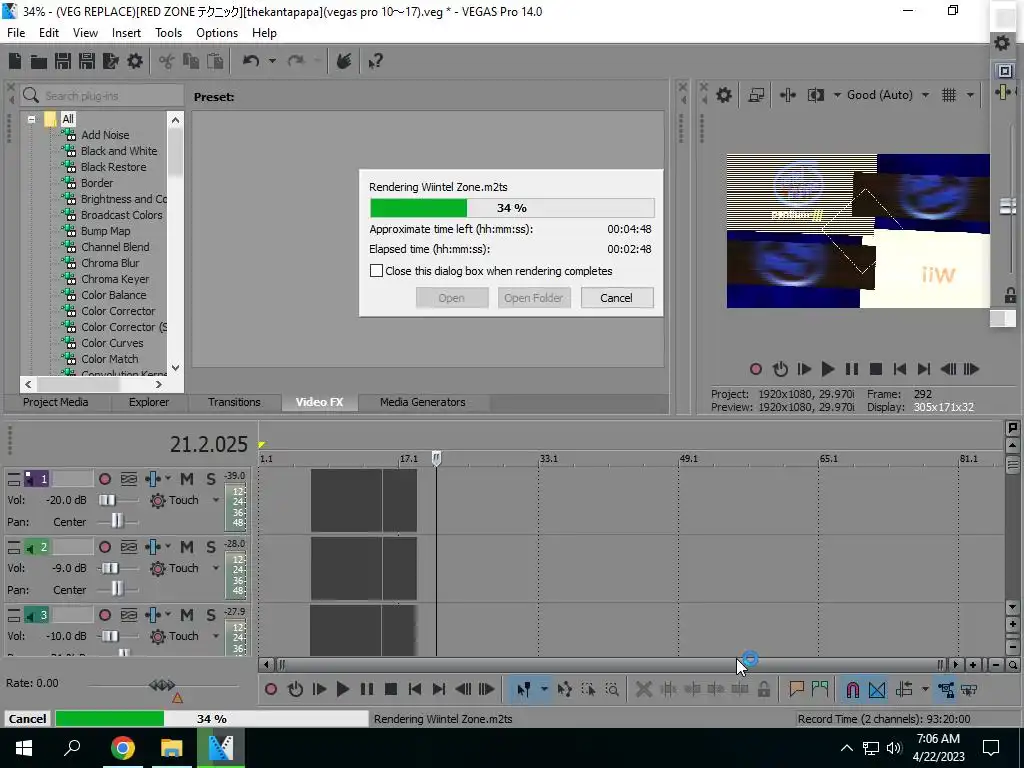
Task: Click Preview on External Monitor icon
Action: pyautogui.click(x=756, y=95)
